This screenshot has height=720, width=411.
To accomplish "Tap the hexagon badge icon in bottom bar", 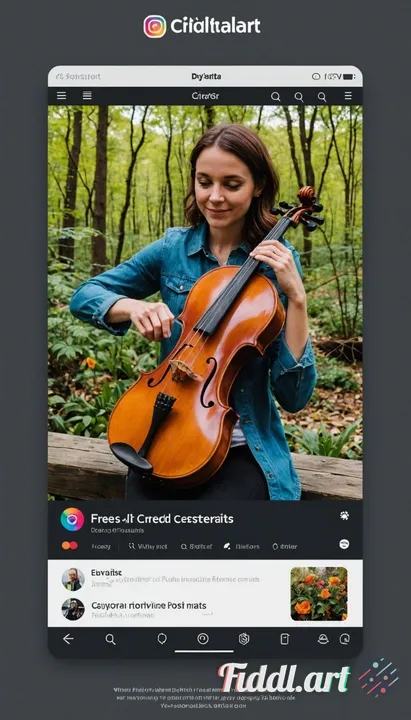I will click(x=244, y=639).
